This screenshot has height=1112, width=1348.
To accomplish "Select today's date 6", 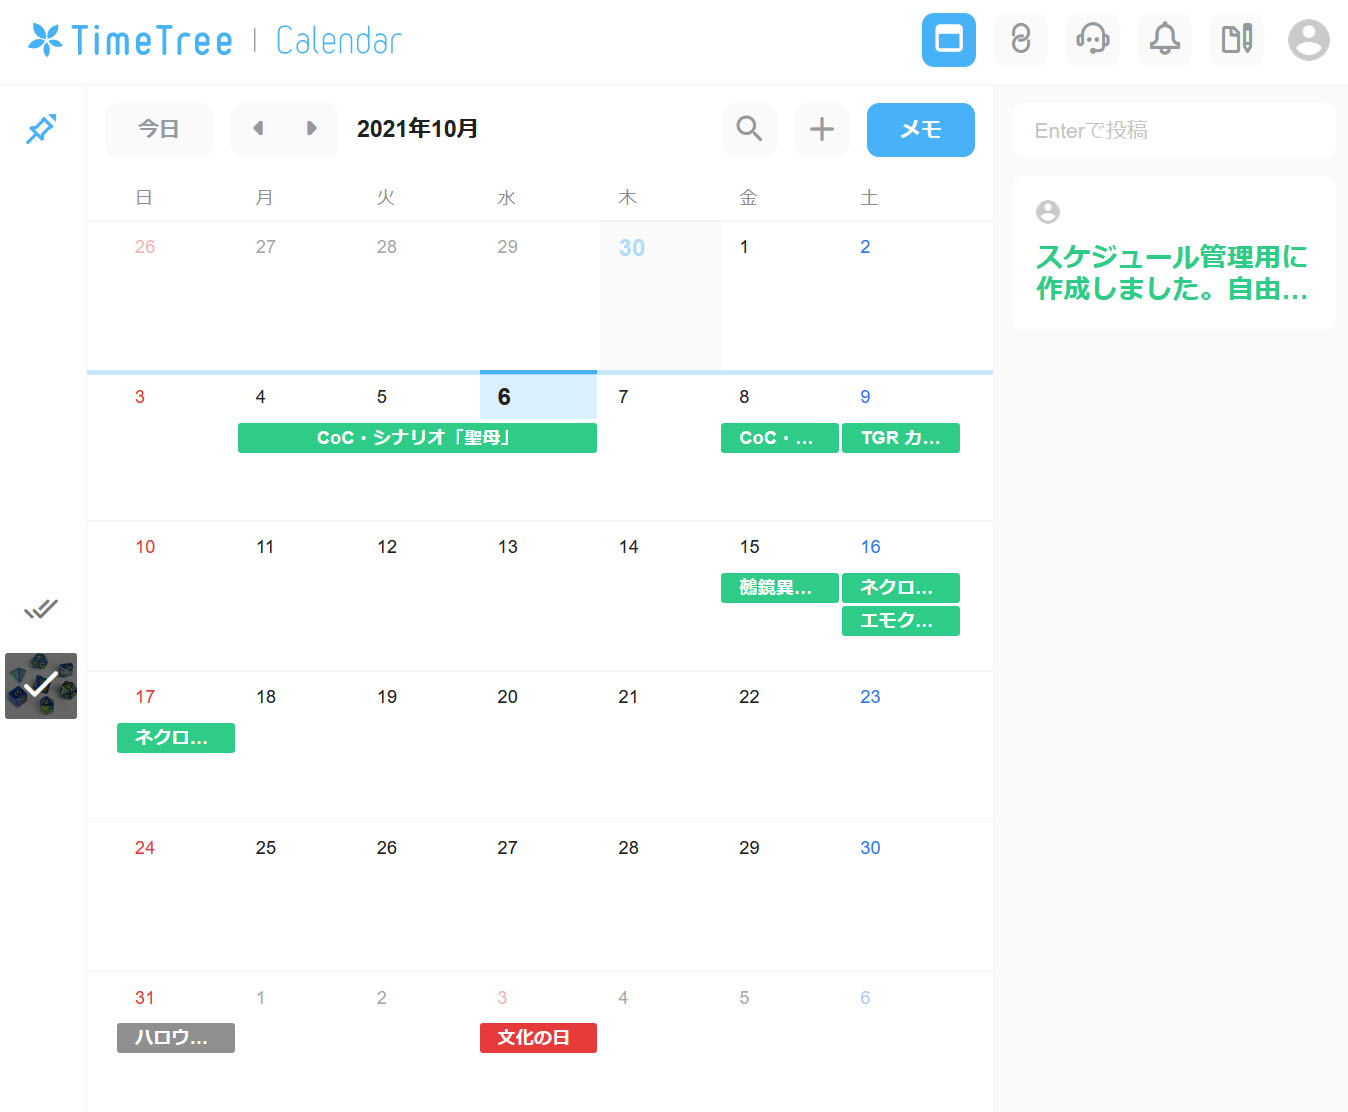I will click(x=538, y=396).
